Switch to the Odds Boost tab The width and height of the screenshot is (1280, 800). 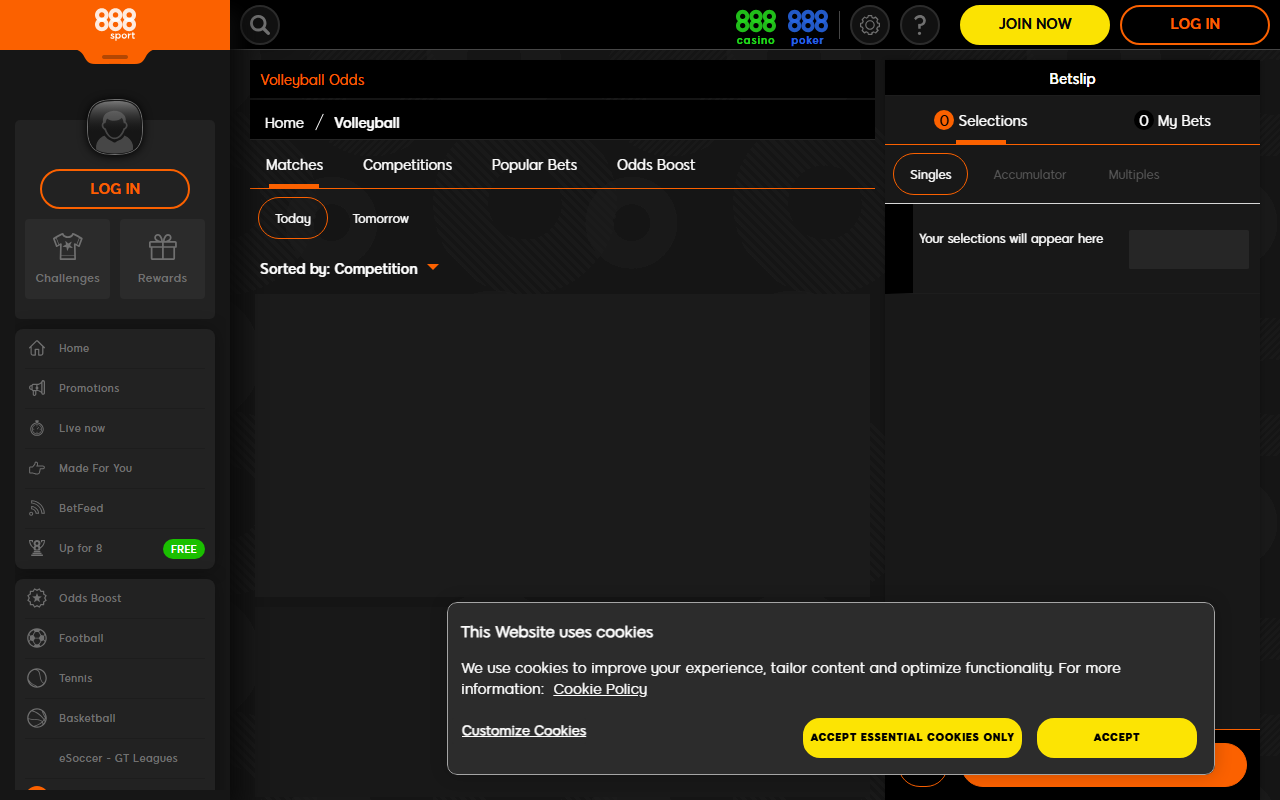point(656,165)
